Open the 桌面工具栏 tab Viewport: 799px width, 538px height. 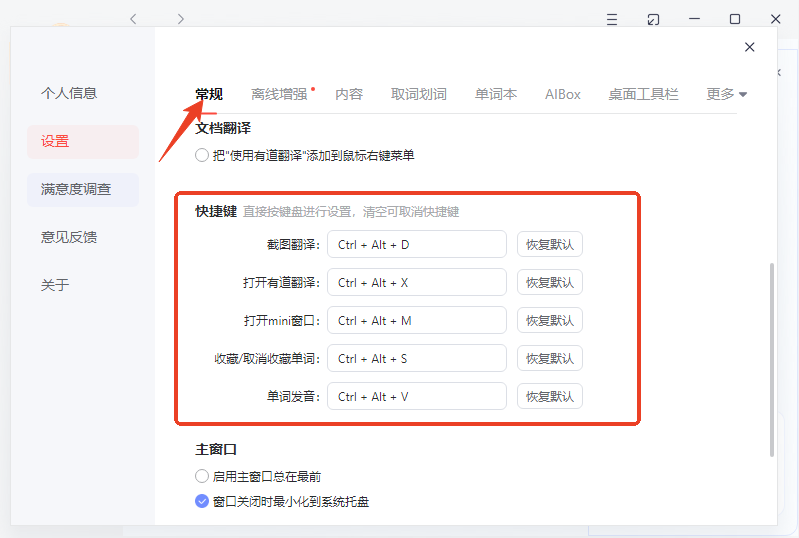pyautogui.click(x=643, y=94)
